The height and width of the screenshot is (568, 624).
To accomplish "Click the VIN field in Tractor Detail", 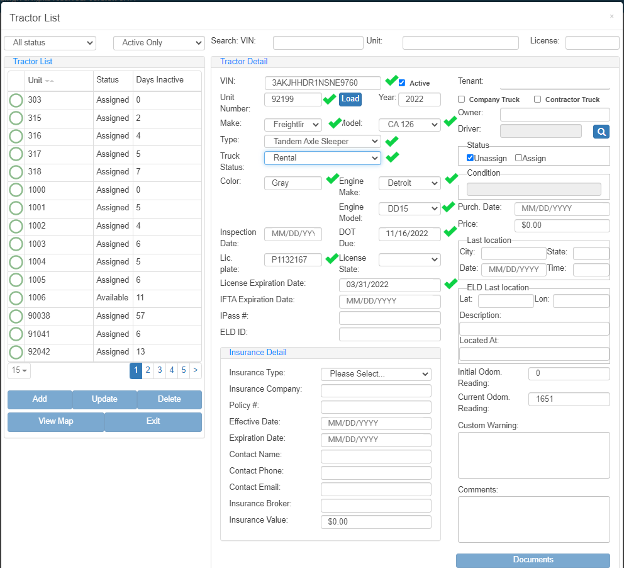I will (x=322, y=83).
